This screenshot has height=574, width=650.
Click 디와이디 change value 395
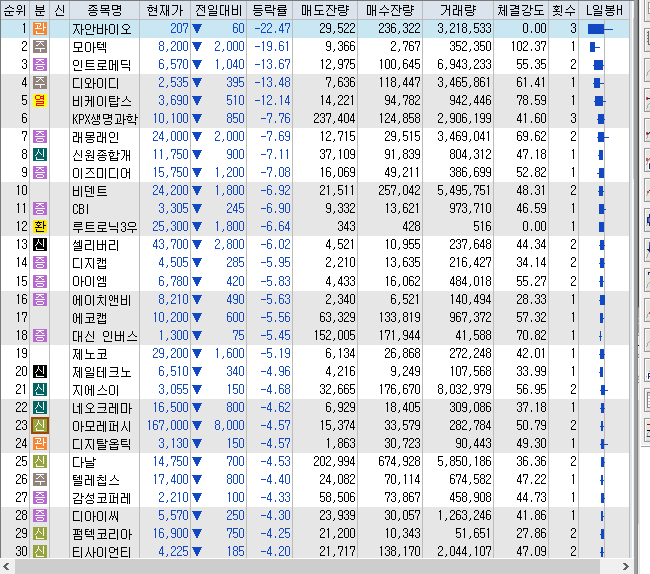[235, 82]
